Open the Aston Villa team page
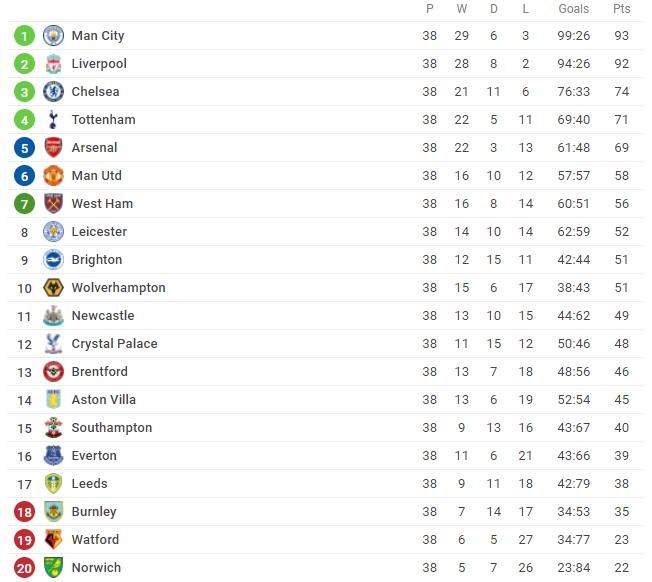 (103, 400)
